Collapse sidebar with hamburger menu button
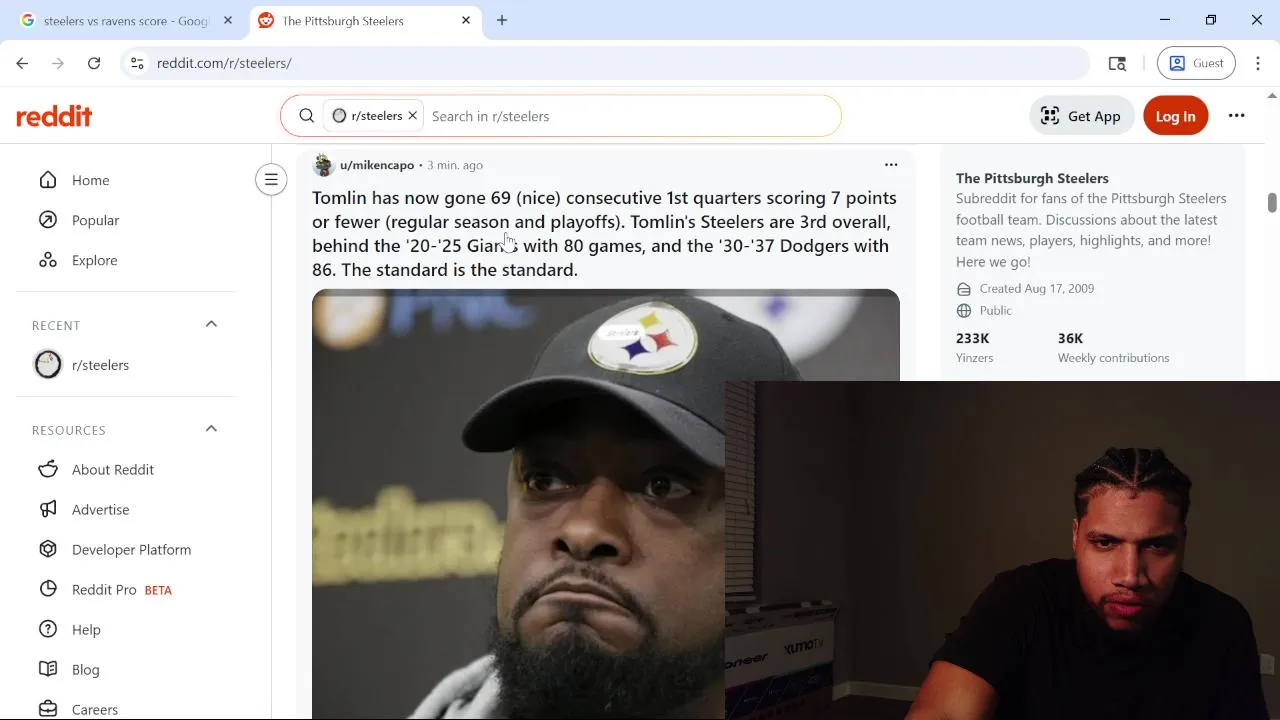1280x720 pixels. (271, 180)
